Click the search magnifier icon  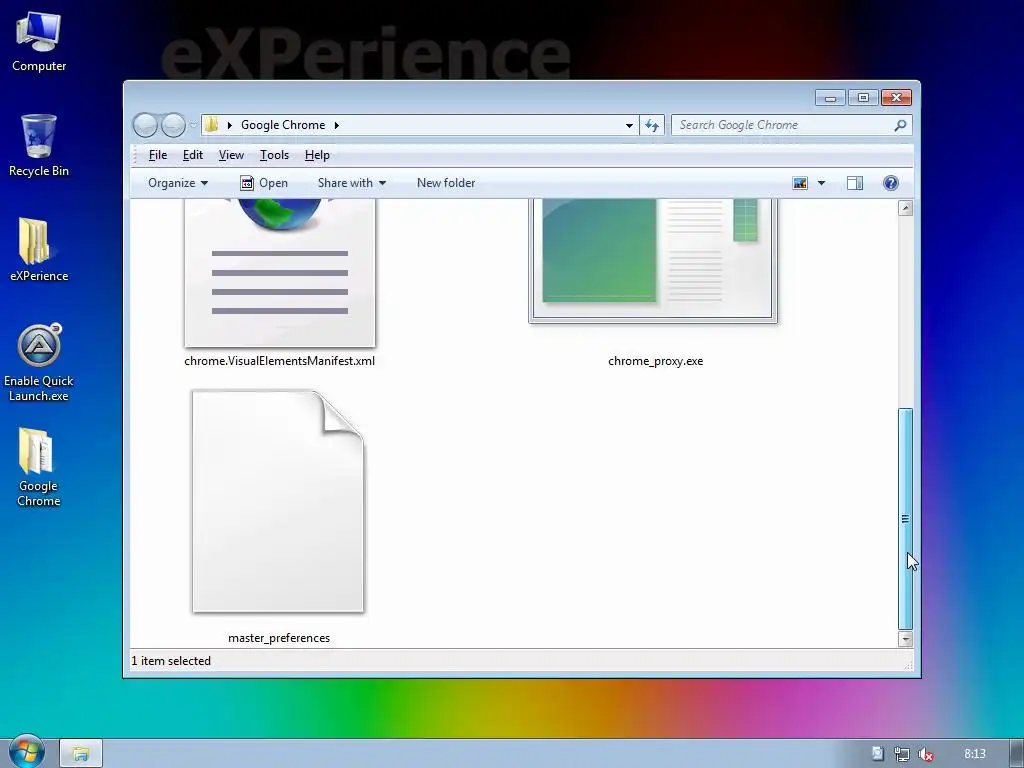pos(901,125)
